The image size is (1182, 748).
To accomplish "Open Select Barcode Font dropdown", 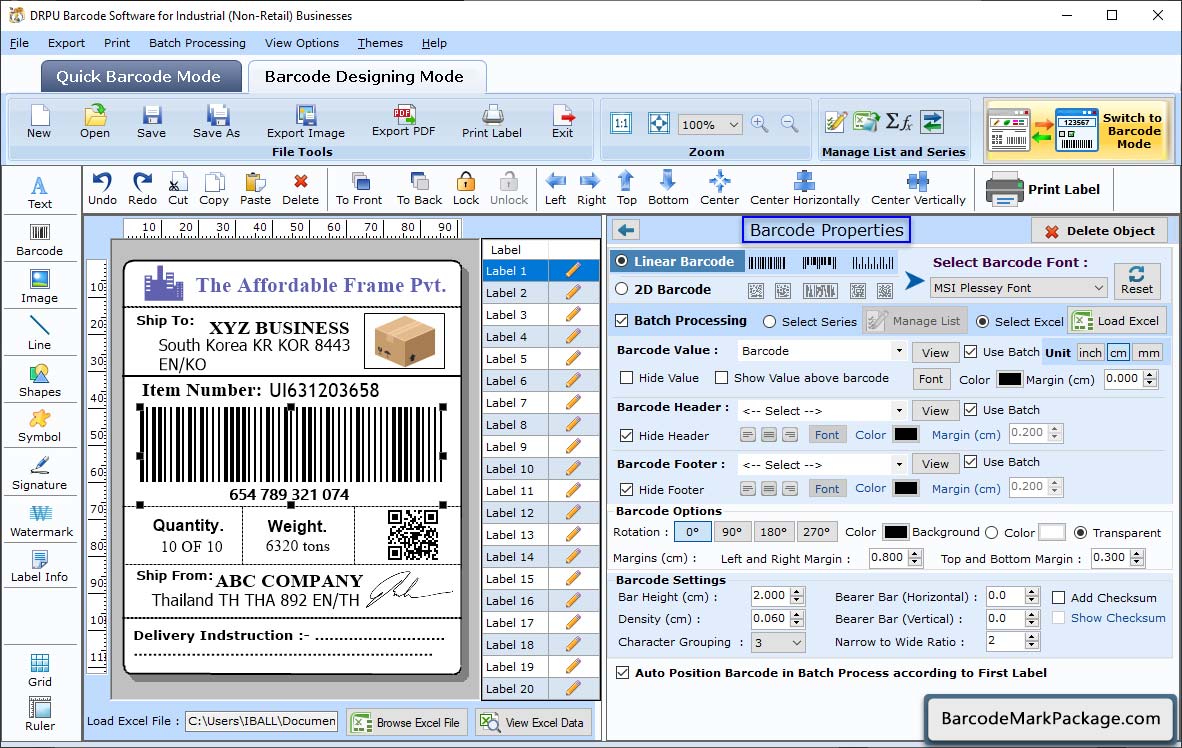I will tap(1018, 287).
